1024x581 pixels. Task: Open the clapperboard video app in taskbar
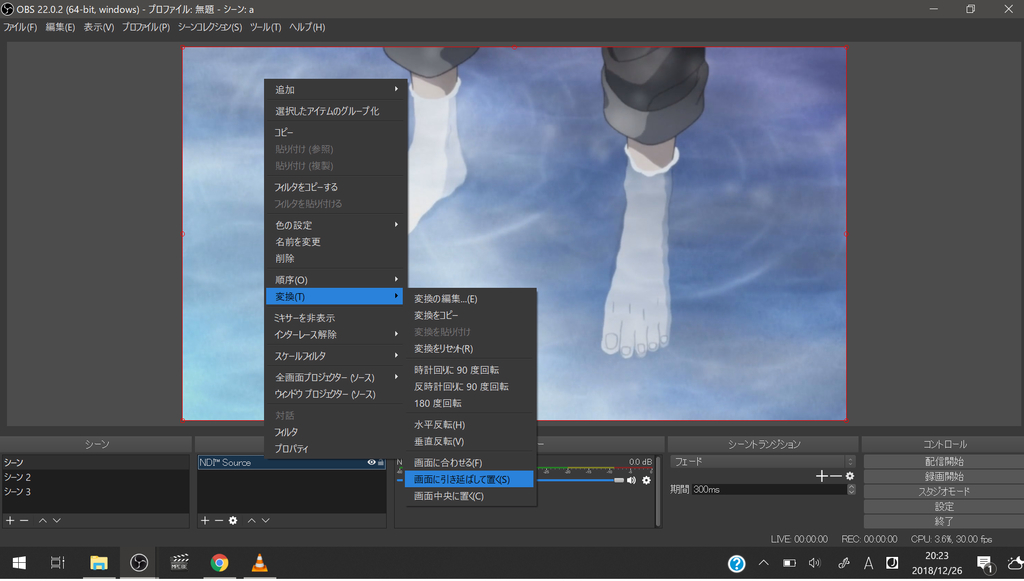pyautogui.click(x=179, y=563)
